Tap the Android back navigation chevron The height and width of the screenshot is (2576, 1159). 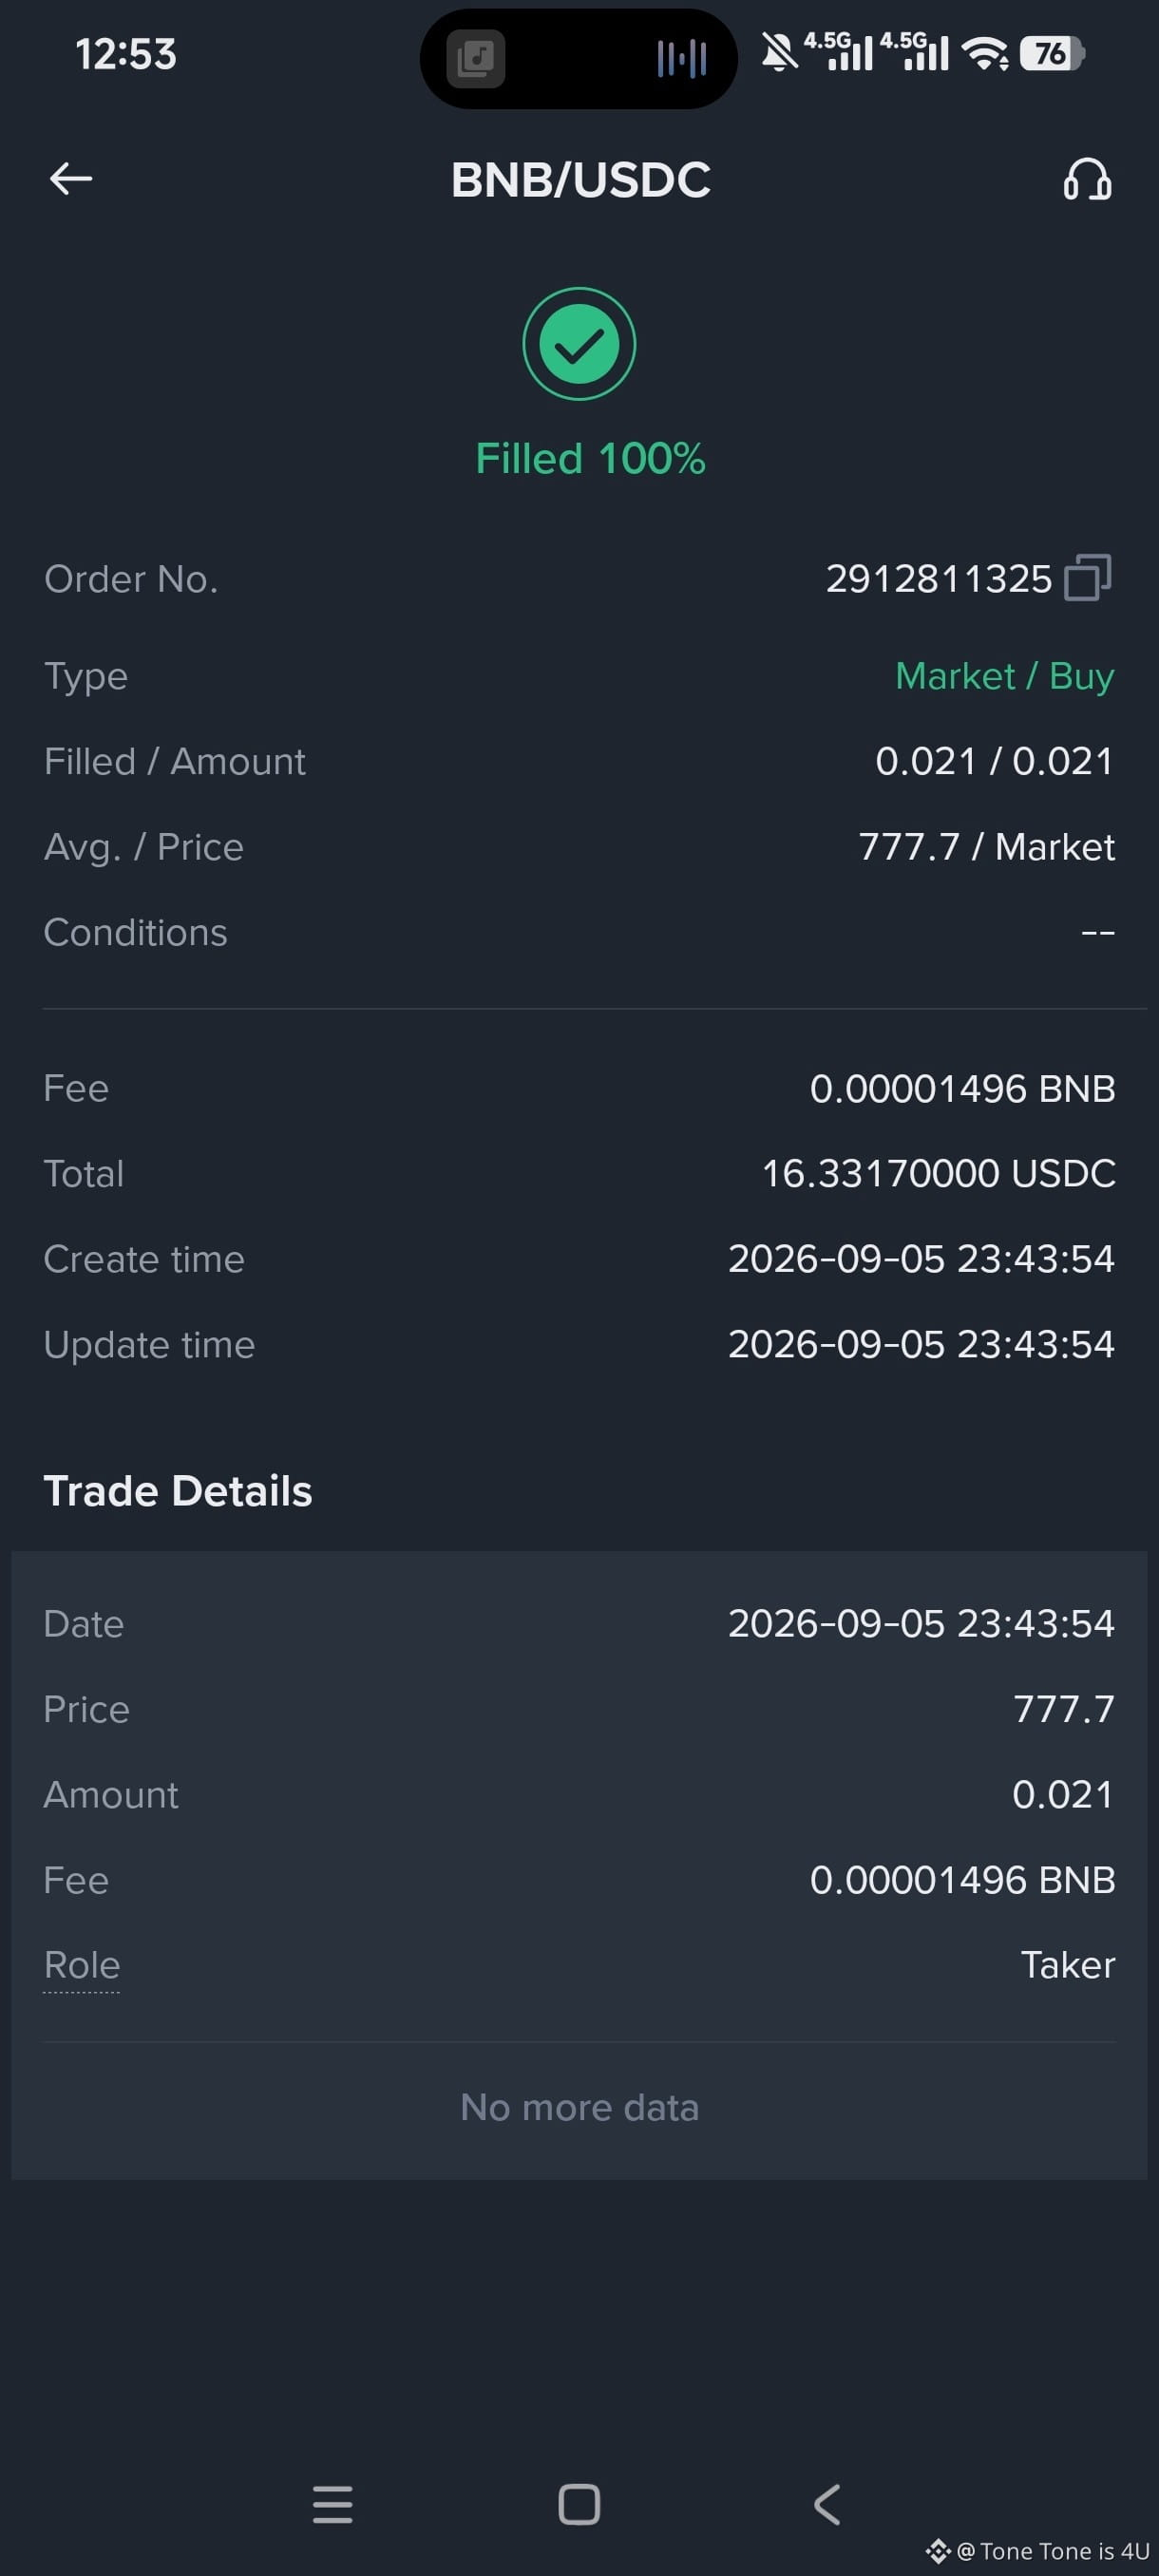826,2504
